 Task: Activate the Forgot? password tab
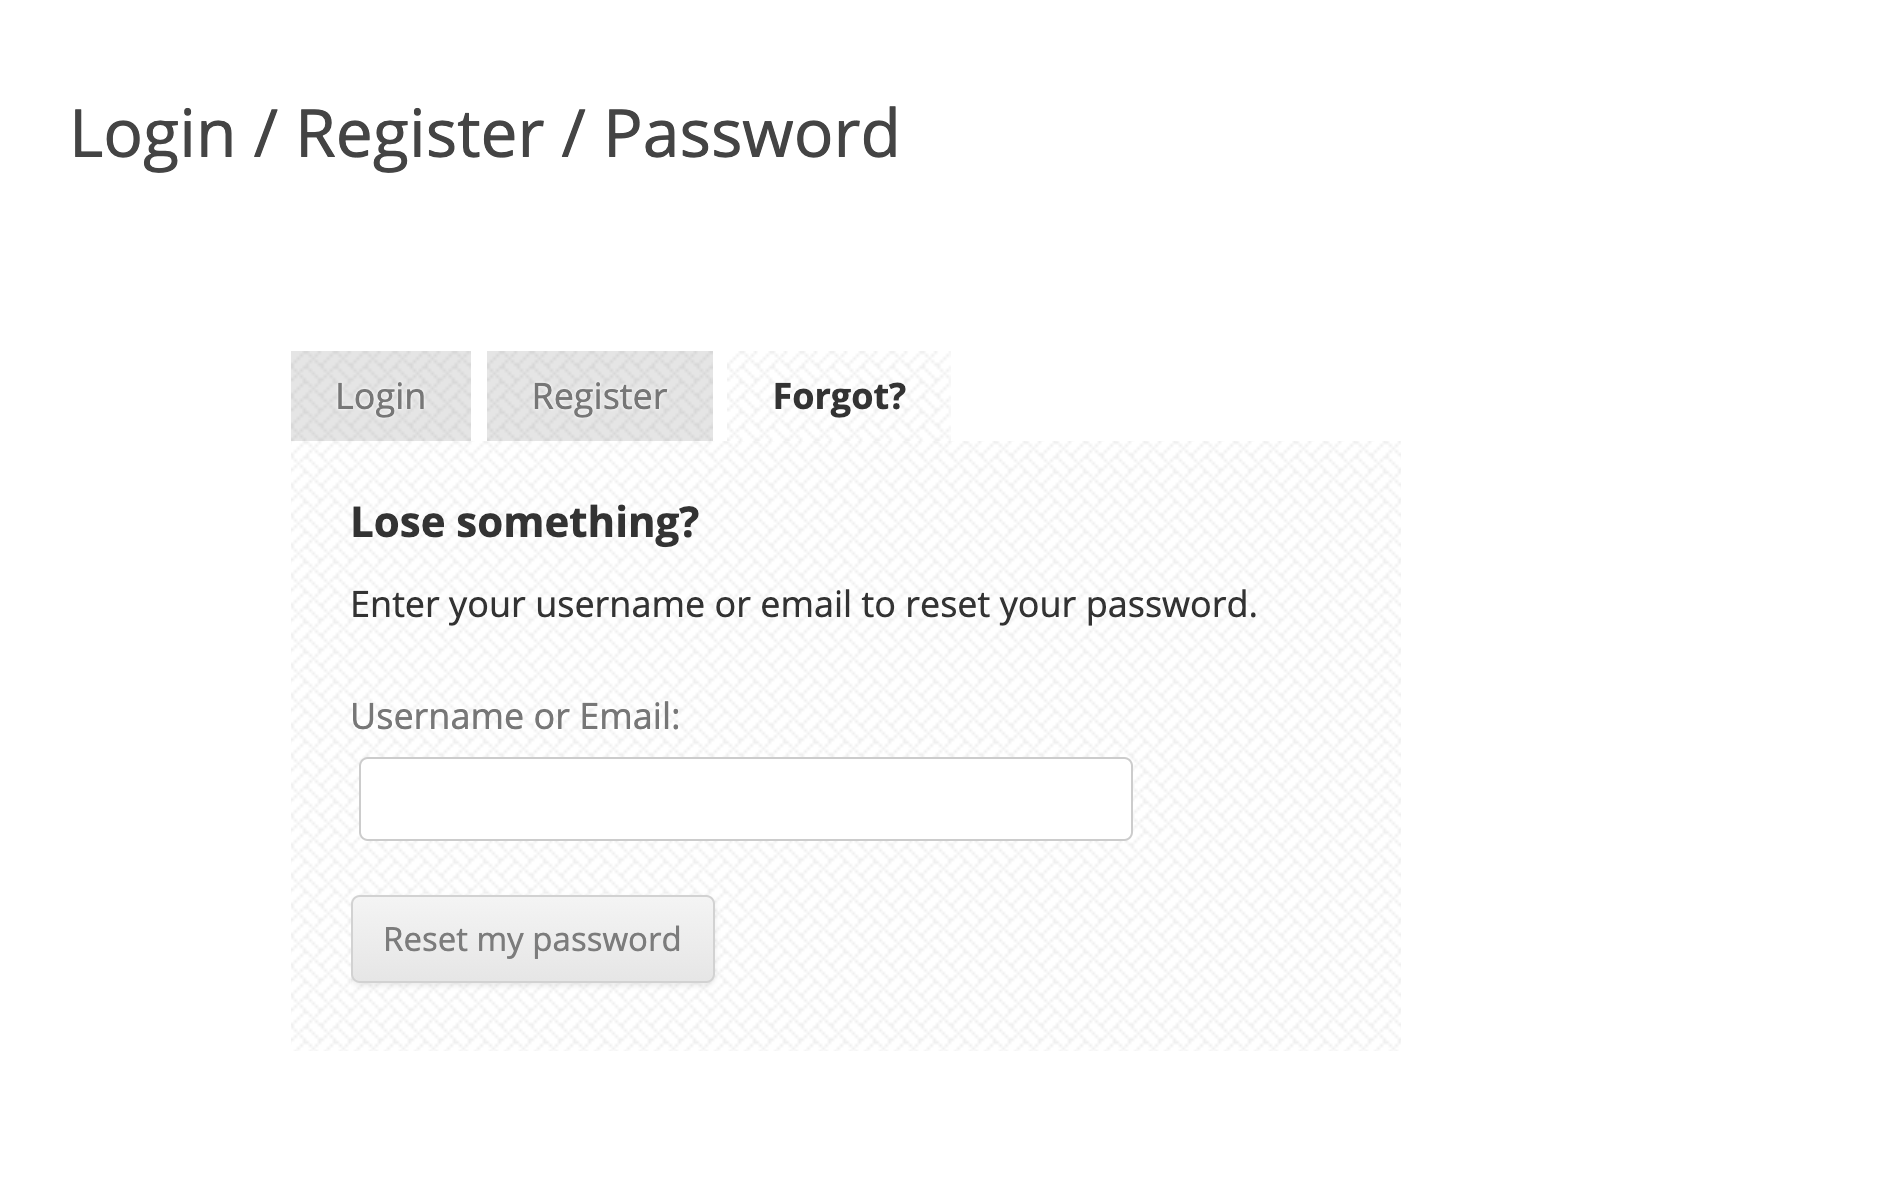pyautogui.click(x=836, y=396)
